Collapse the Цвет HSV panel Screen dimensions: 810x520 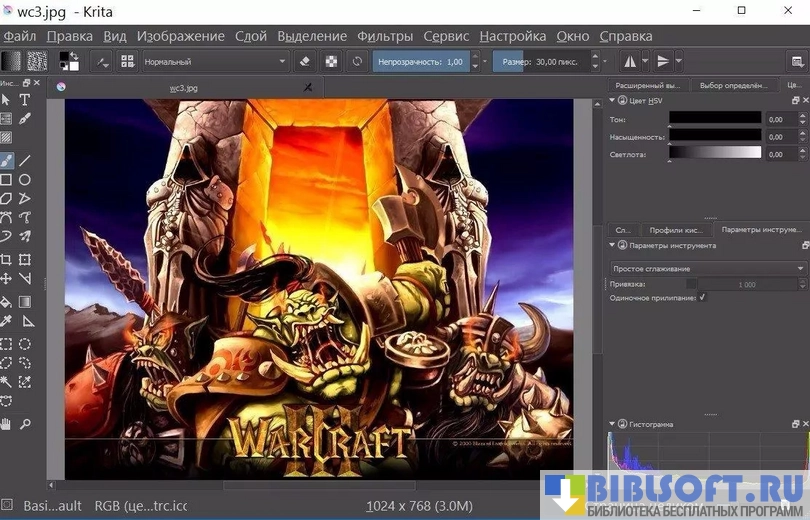coord(612,101)
